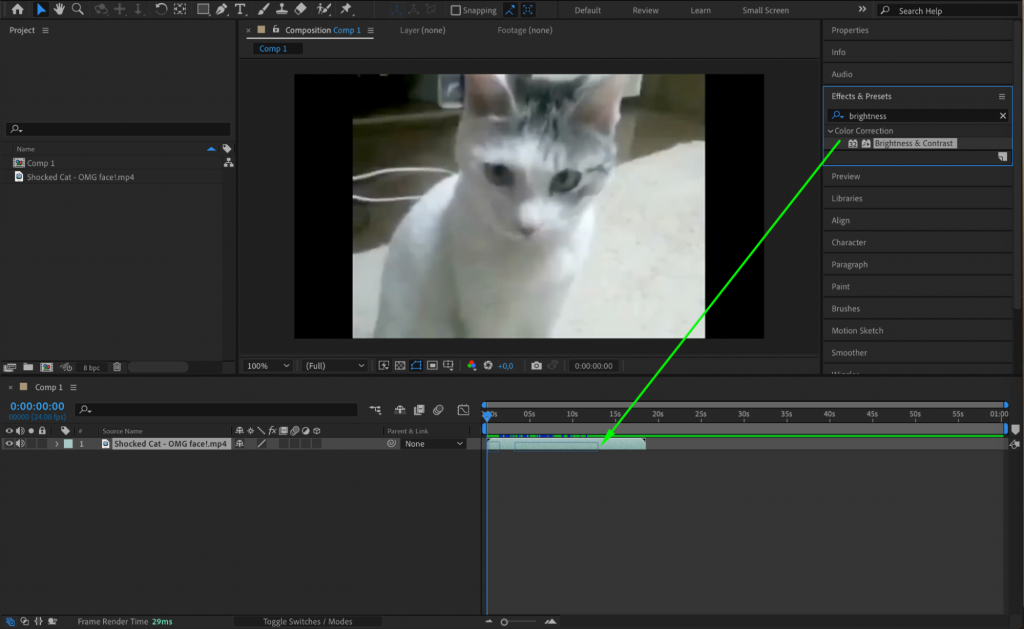Select the Zoom tool
This screenshot has height=629, width=1024.
(75, 10)
